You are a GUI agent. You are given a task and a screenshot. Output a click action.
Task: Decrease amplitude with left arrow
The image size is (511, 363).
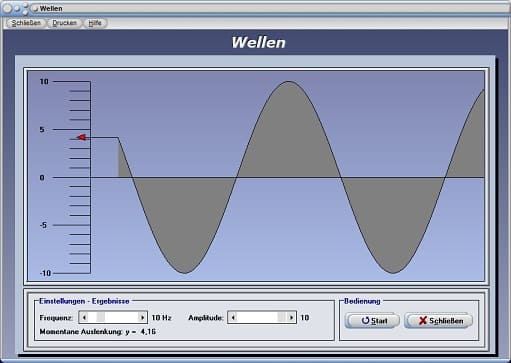[233, 318]
